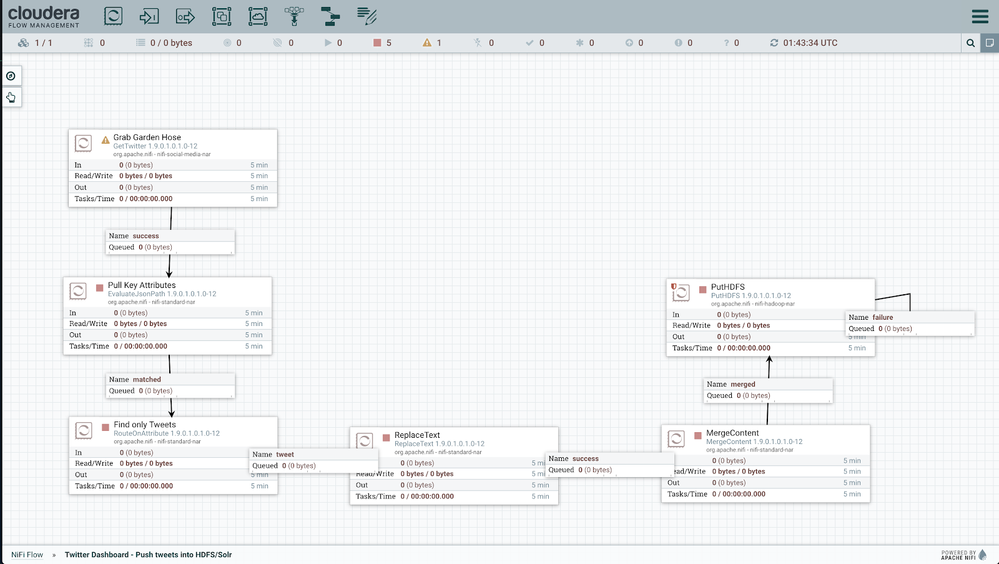999x564 pixels.
Task: Expand the Operate palette panel
Action: [11, 97]
